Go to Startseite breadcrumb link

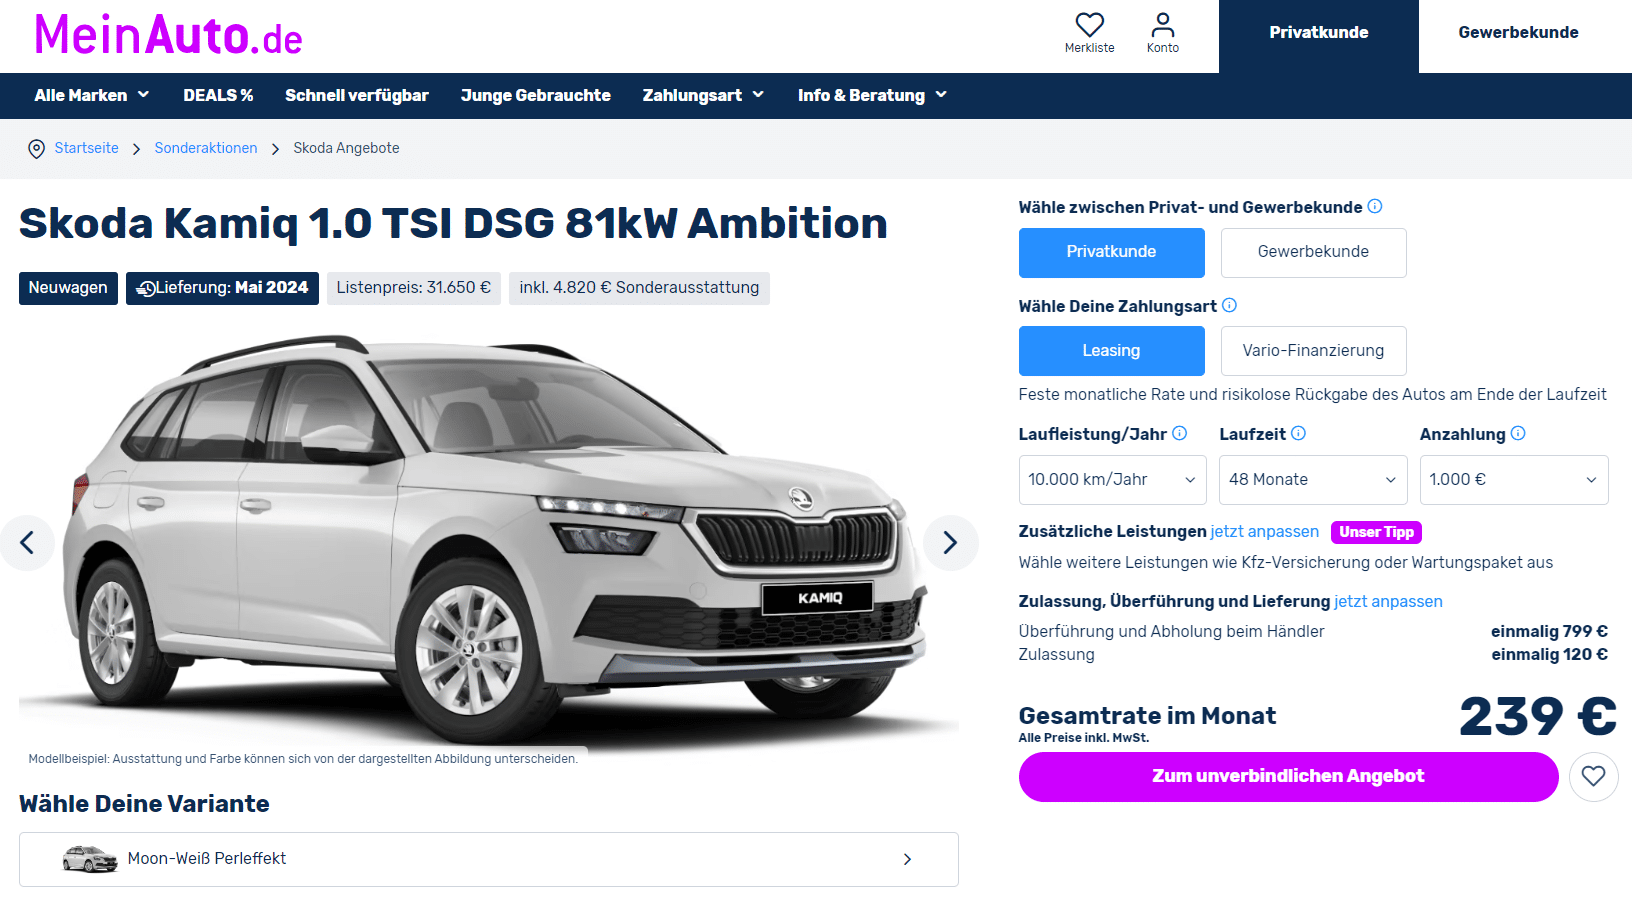pos(86,148)
